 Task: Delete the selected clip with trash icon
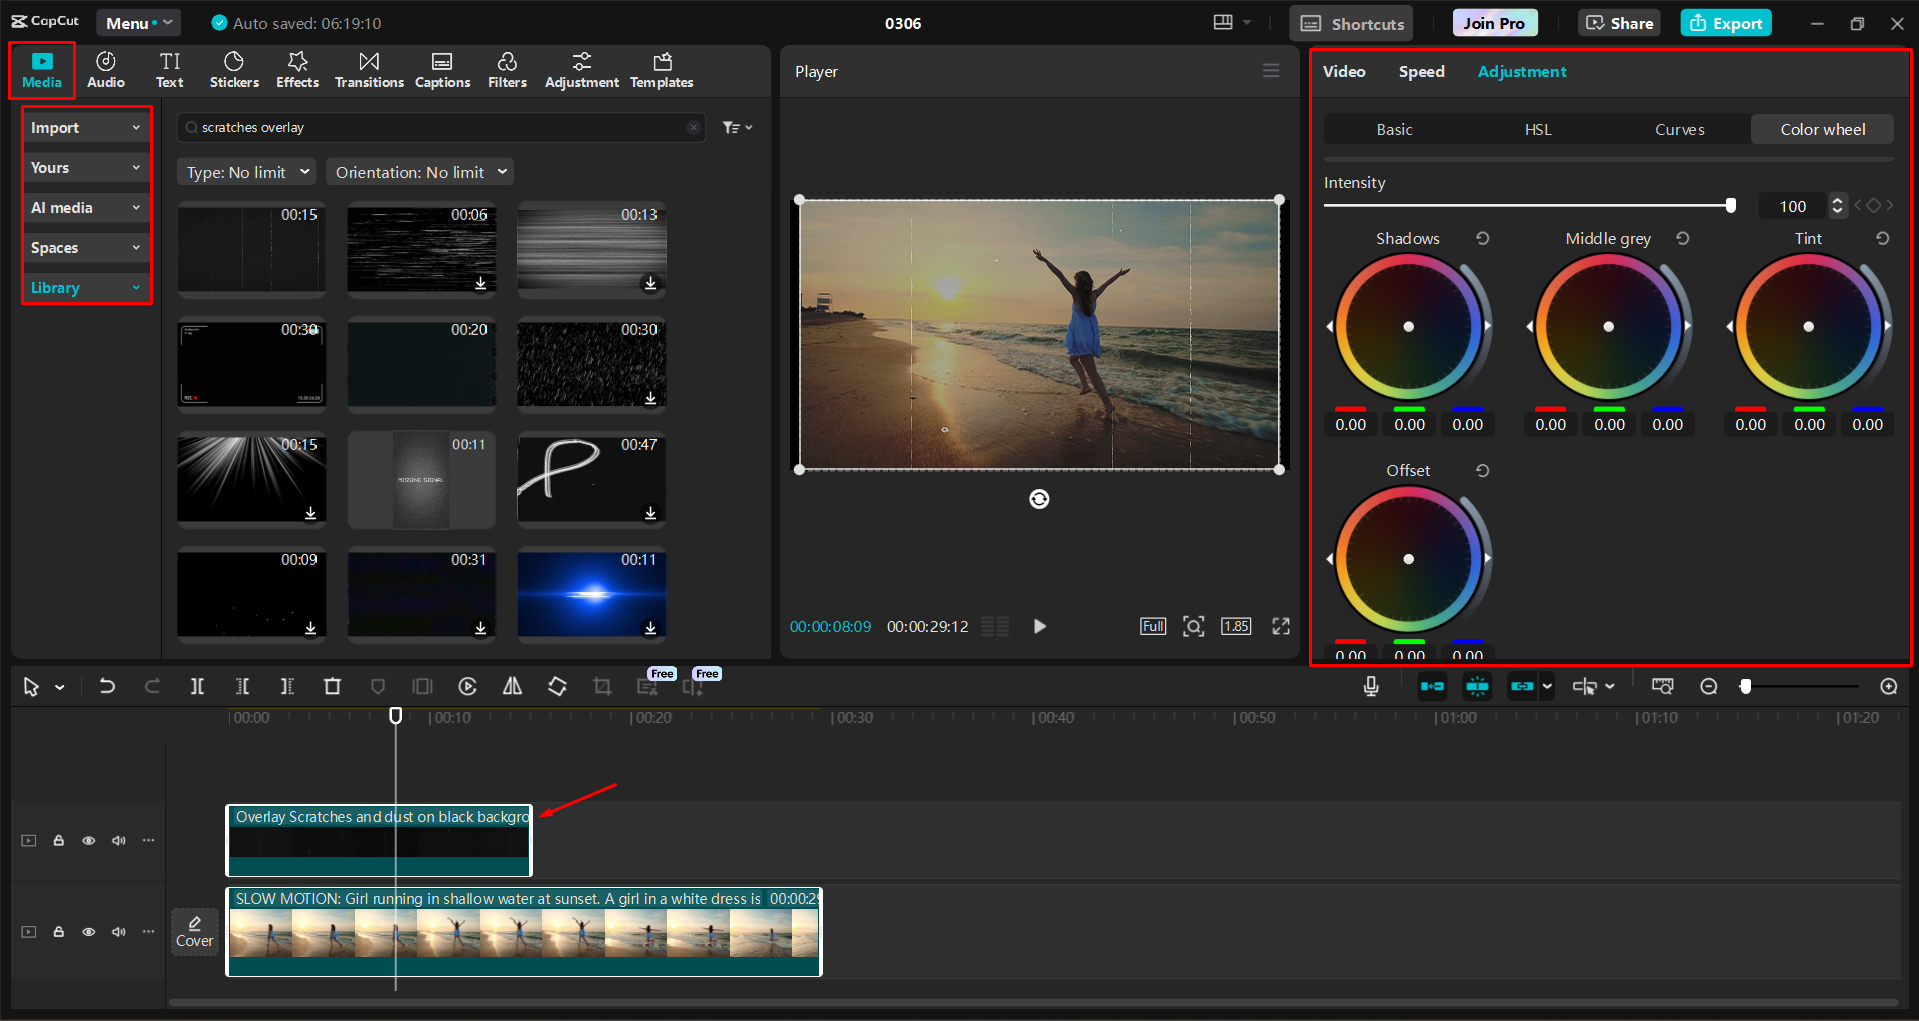332,686
